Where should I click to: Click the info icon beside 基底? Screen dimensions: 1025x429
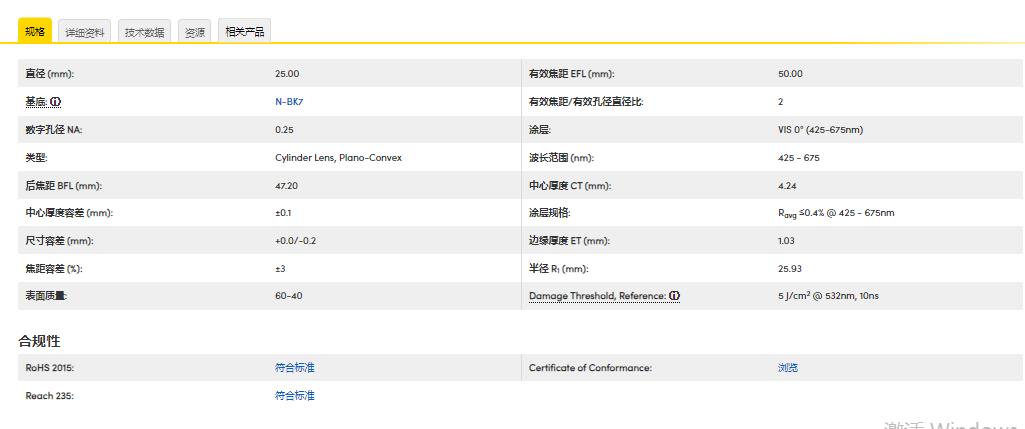(56, 102)
